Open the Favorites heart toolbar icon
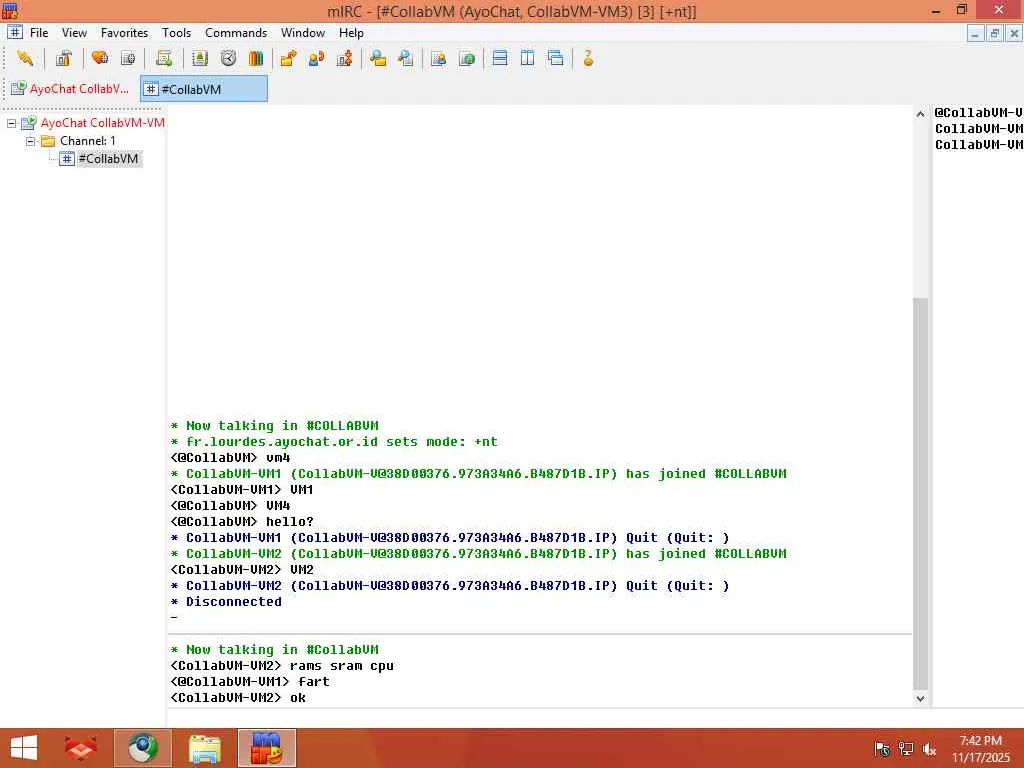 click(100, 59)
